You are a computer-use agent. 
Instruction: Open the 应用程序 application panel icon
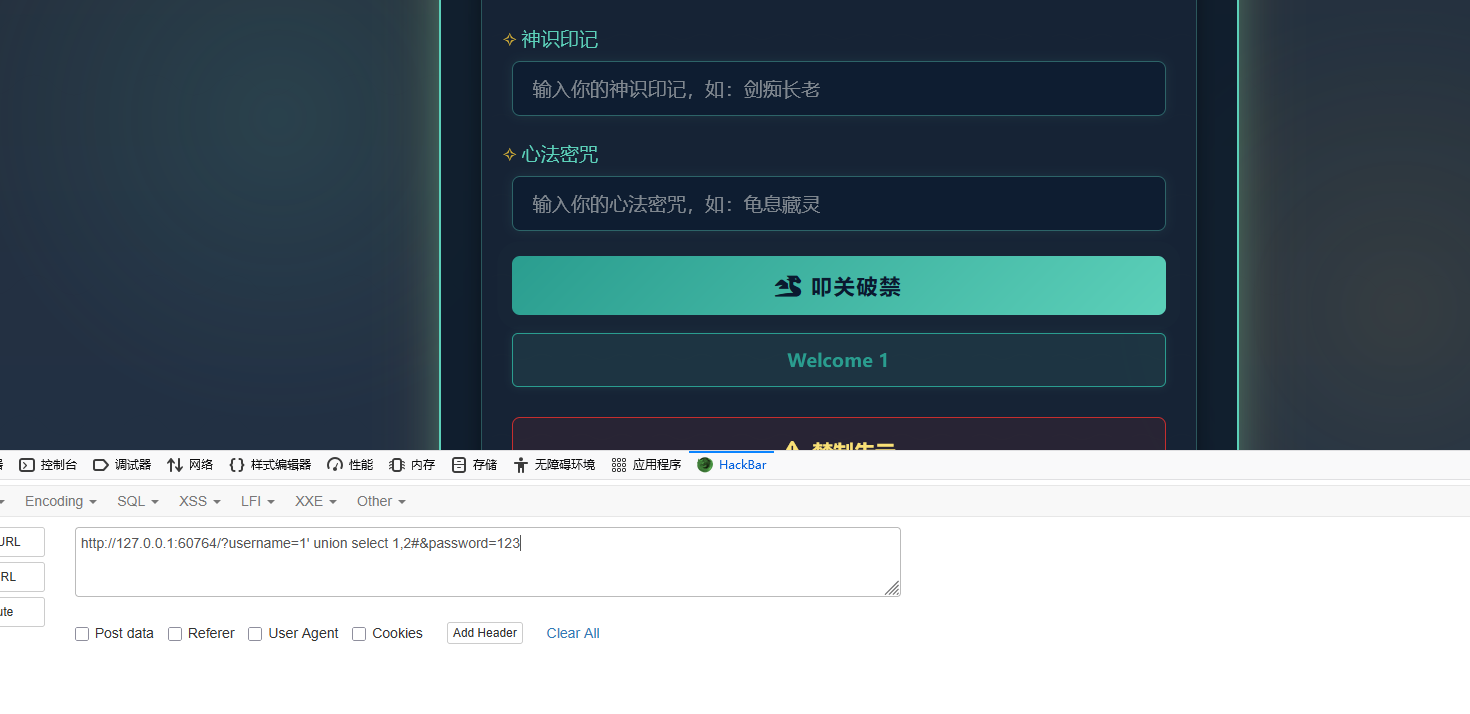pos(619,465)
